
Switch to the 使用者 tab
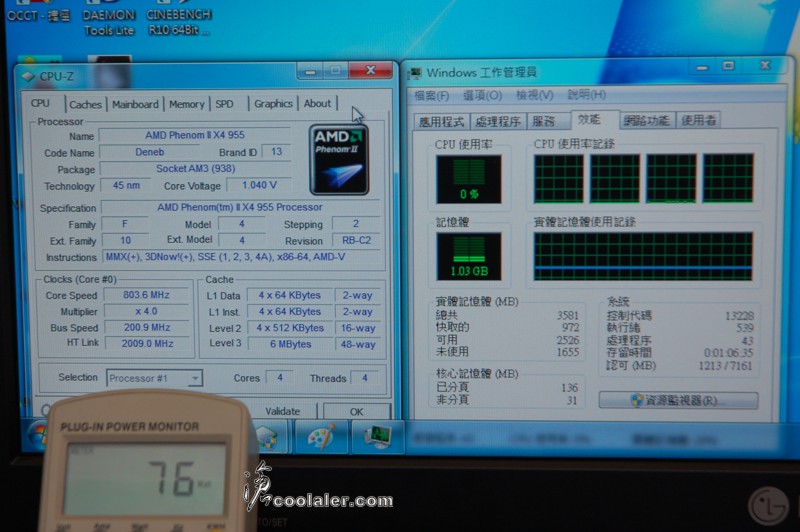pyautogui.click(x=698, y=120)
